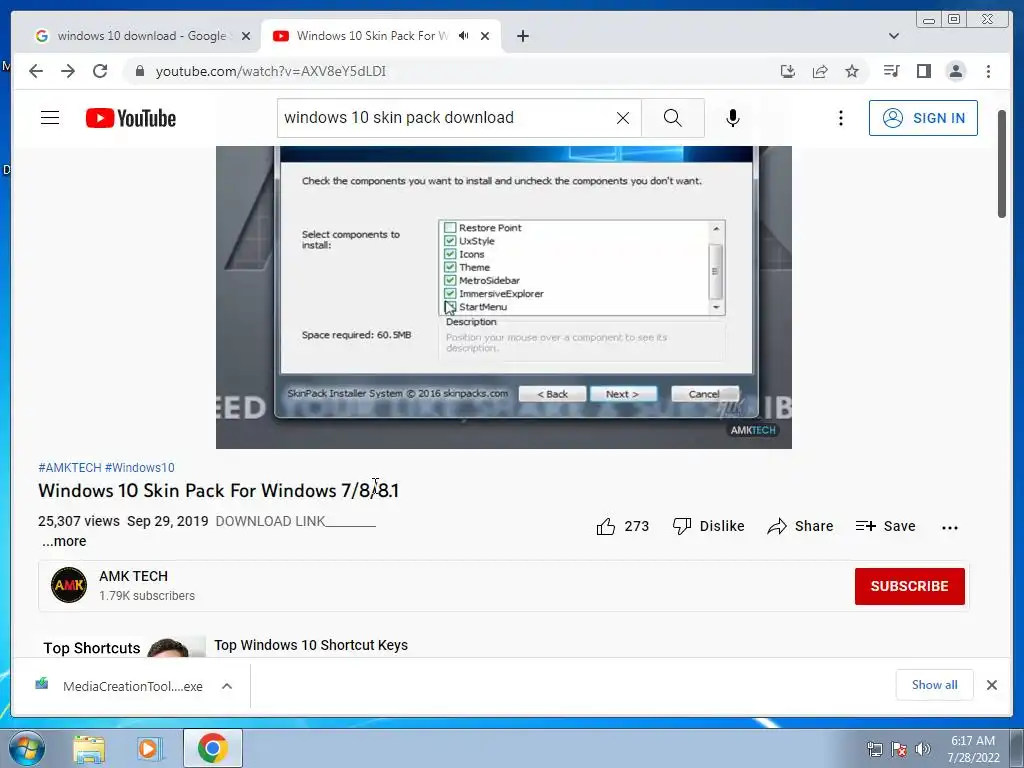Toggle the Chrome side panel
The height and width of the screenshot is (768, 1024).
click(923, 71)
